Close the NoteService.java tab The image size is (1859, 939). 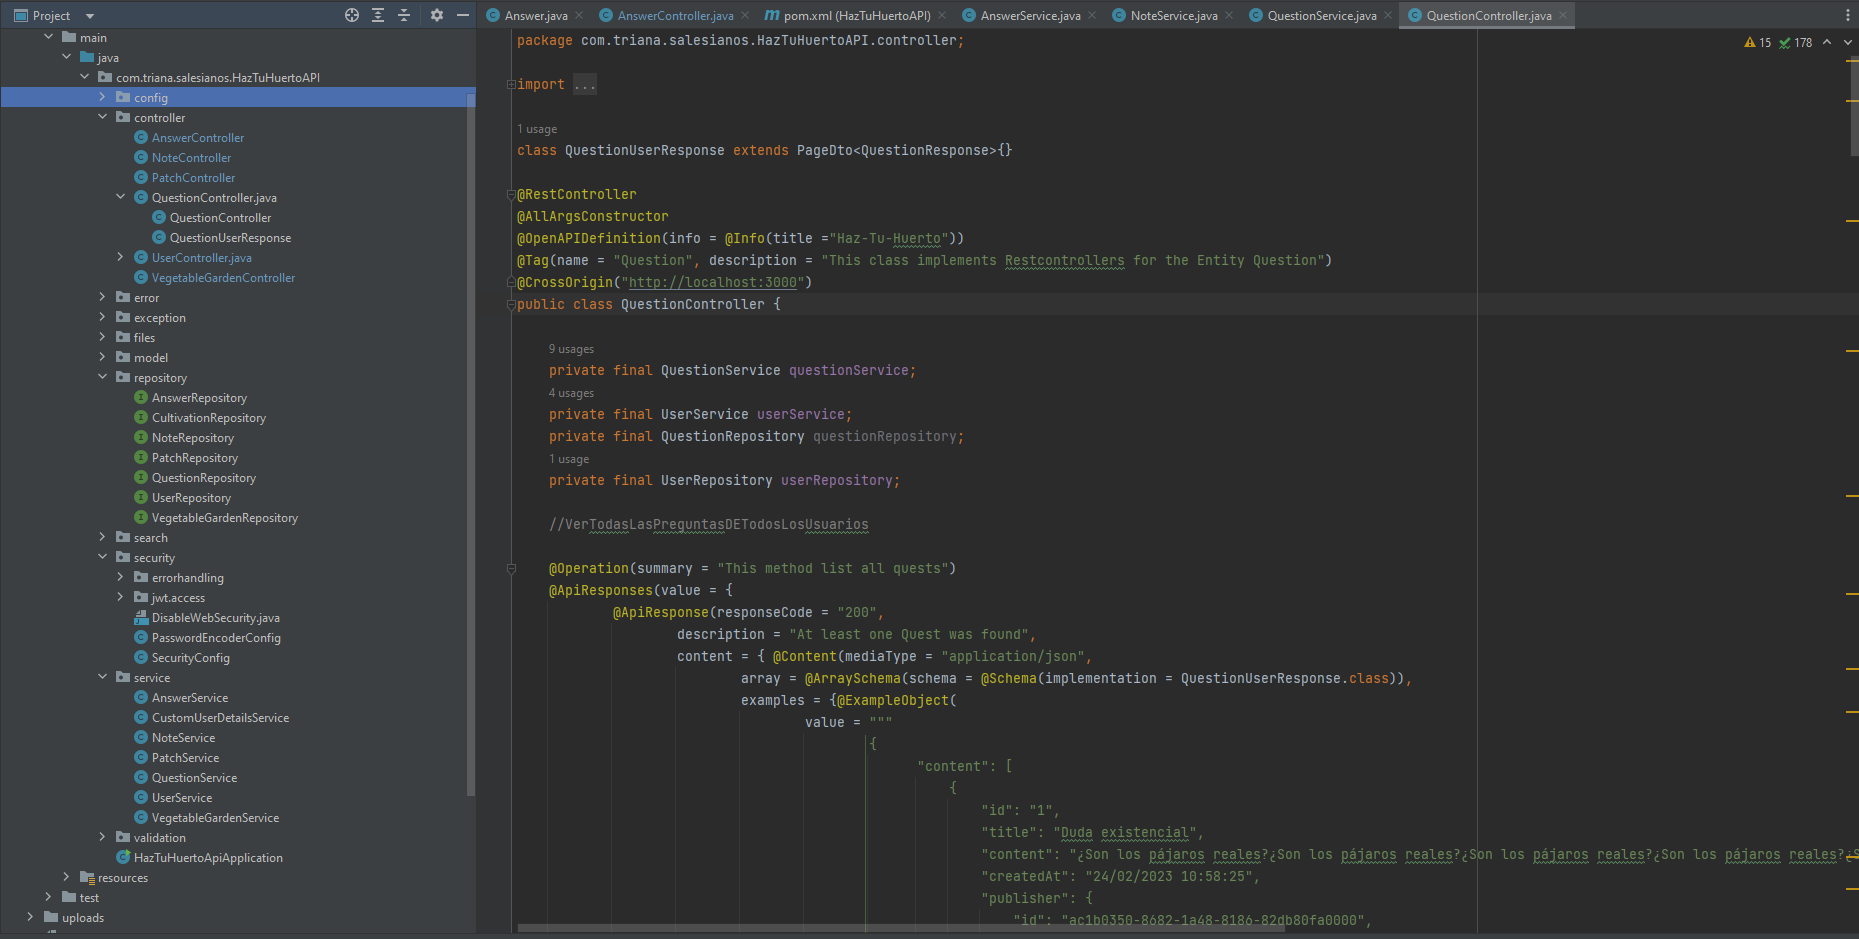tap(1229, 15)
